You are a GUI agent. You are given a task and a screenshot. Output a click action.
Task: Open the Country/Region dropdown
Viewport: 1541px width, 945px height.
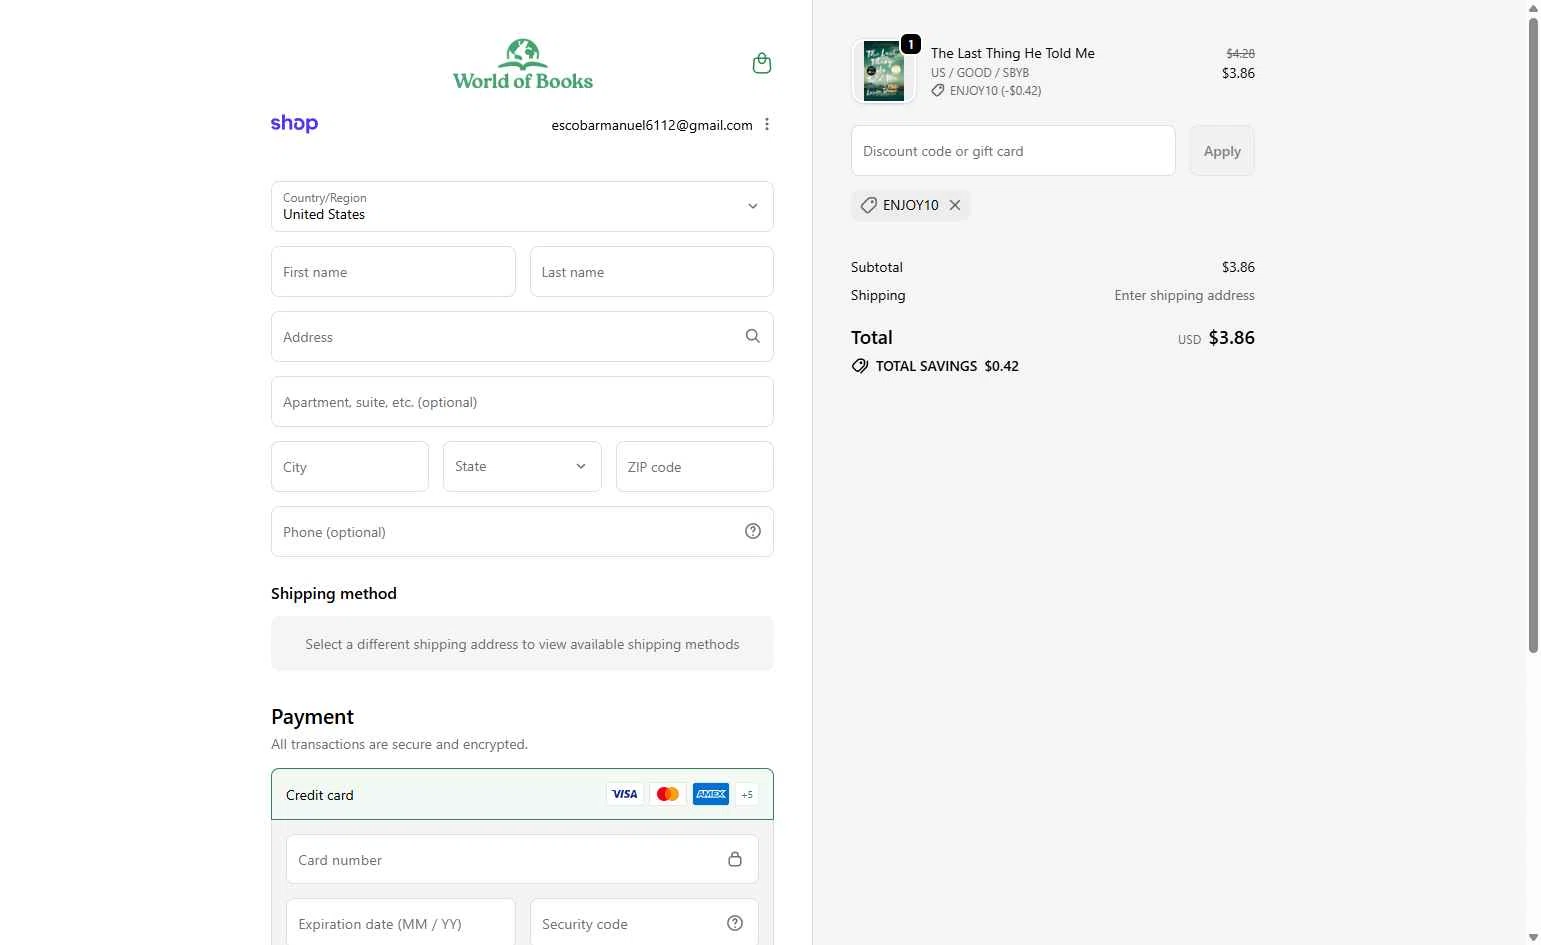click(522, 206)
